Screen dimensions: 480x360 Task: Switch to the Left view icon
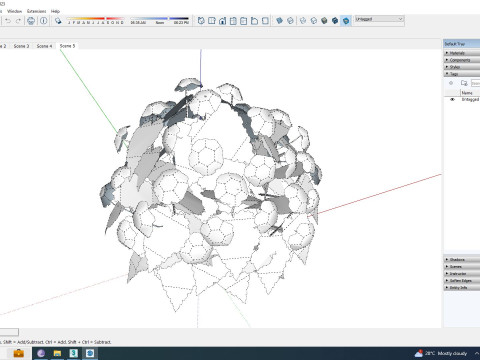(254, 21)
